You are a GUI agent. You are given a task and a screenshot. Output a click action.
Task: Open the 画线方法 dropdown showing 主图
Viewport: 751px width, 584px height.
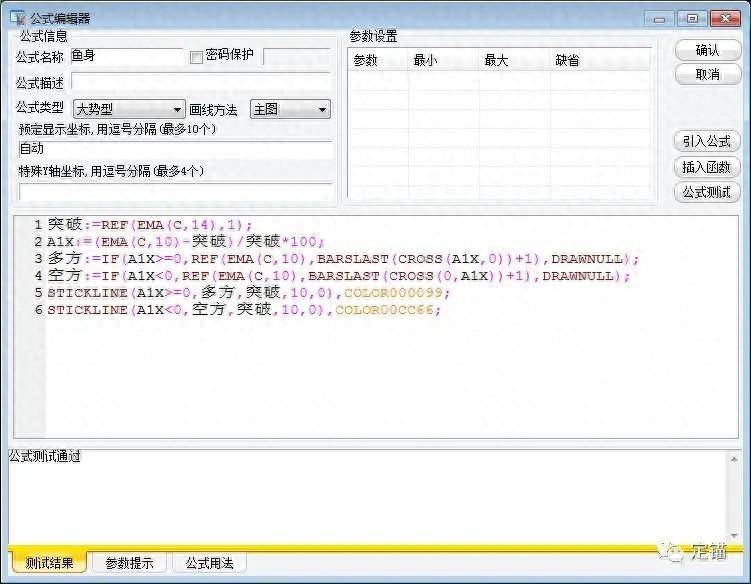coord(290,109)
